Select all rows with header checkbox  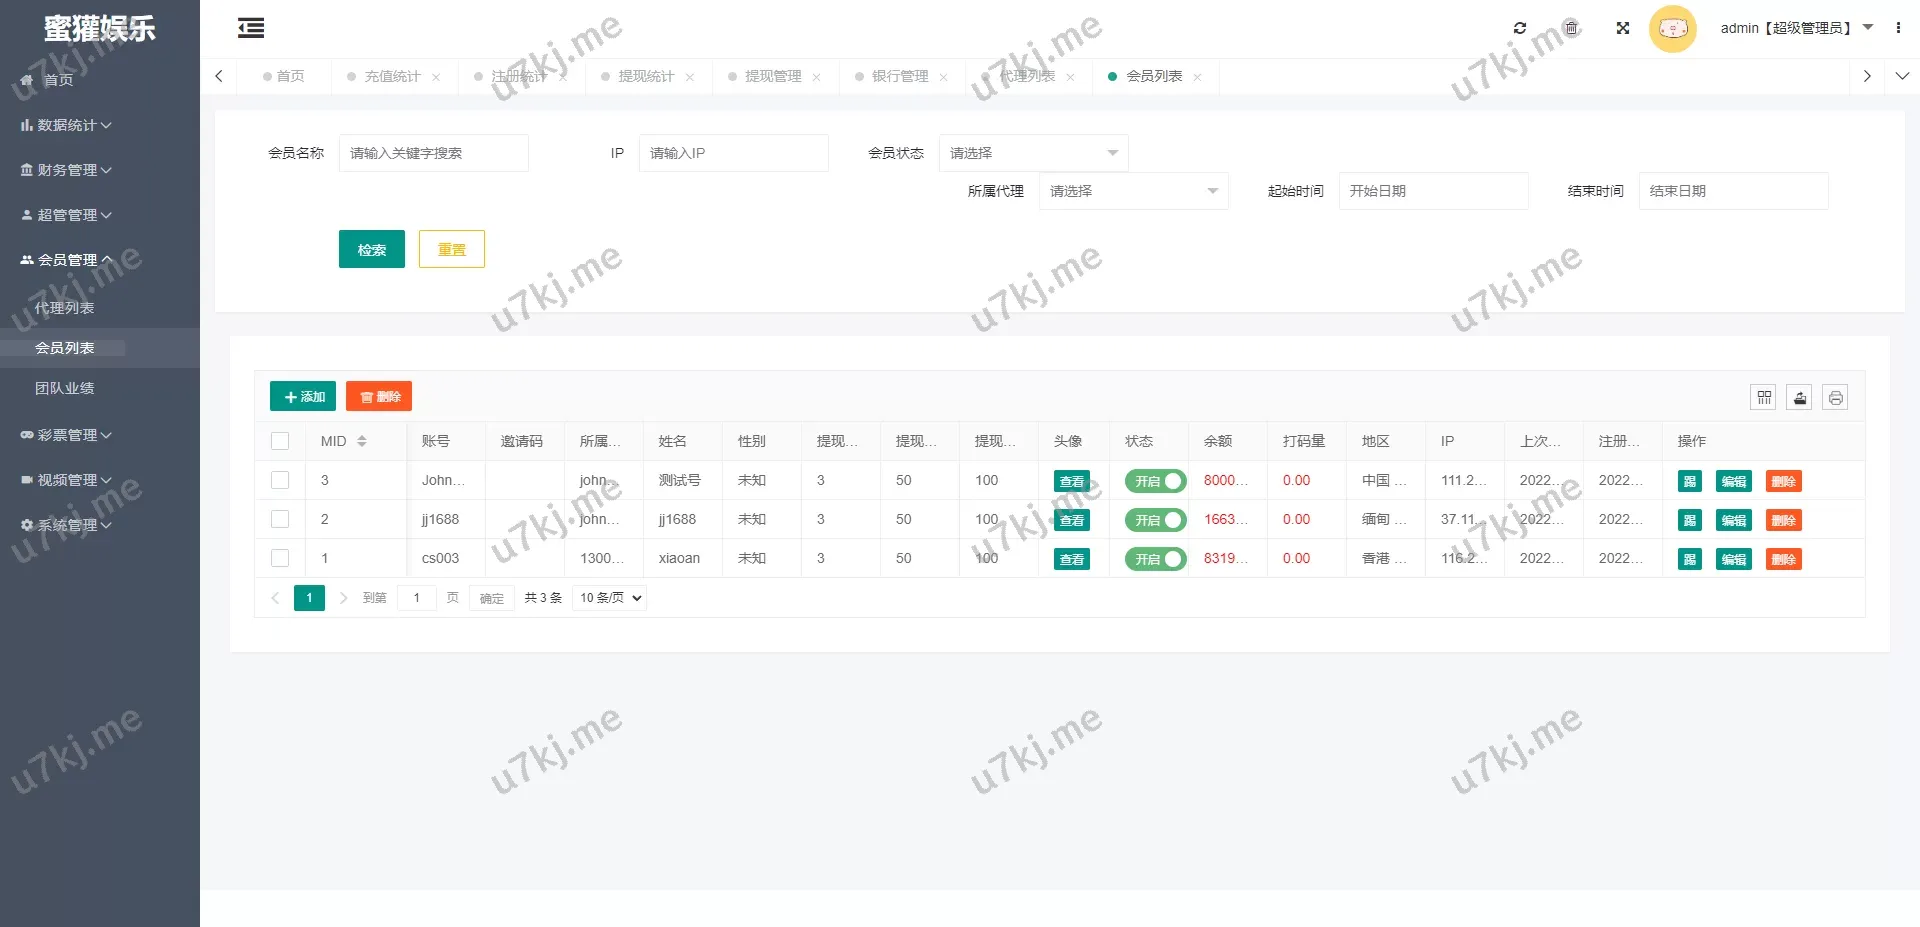tap(280, 441)
